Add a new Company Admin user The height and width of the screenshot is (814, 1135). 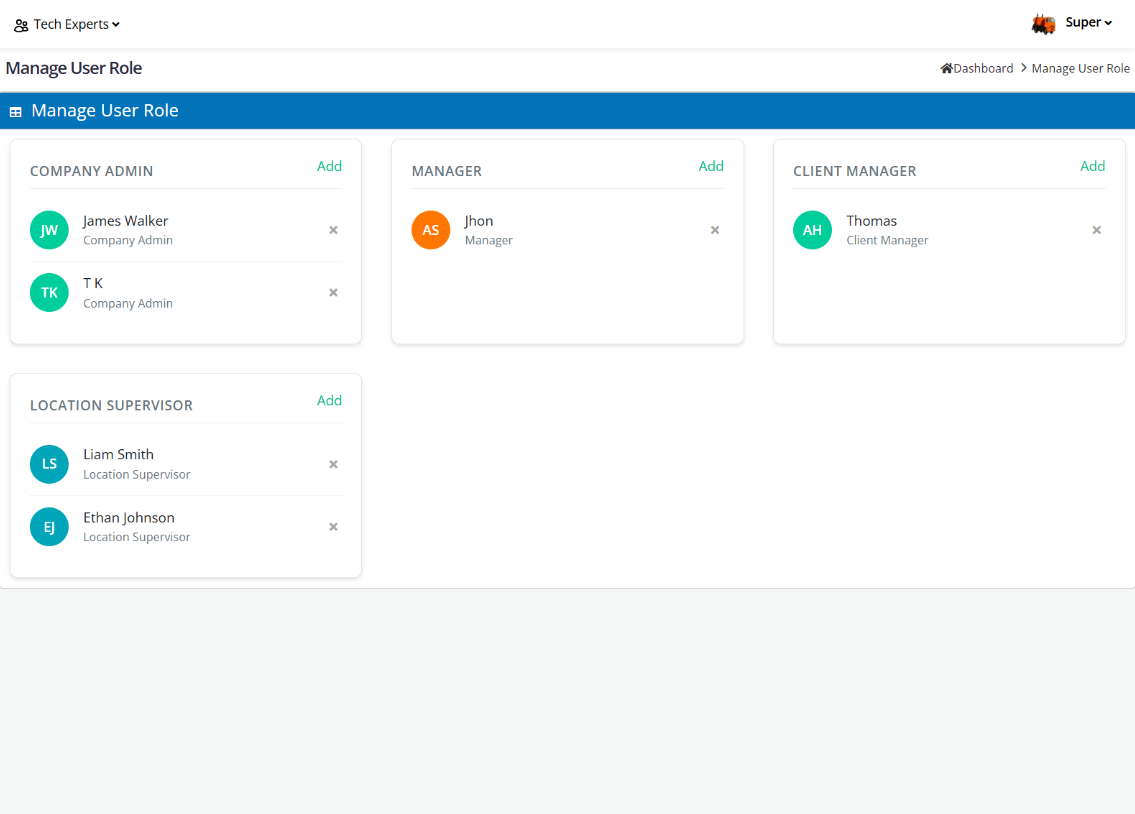click(x=329, y=166)
